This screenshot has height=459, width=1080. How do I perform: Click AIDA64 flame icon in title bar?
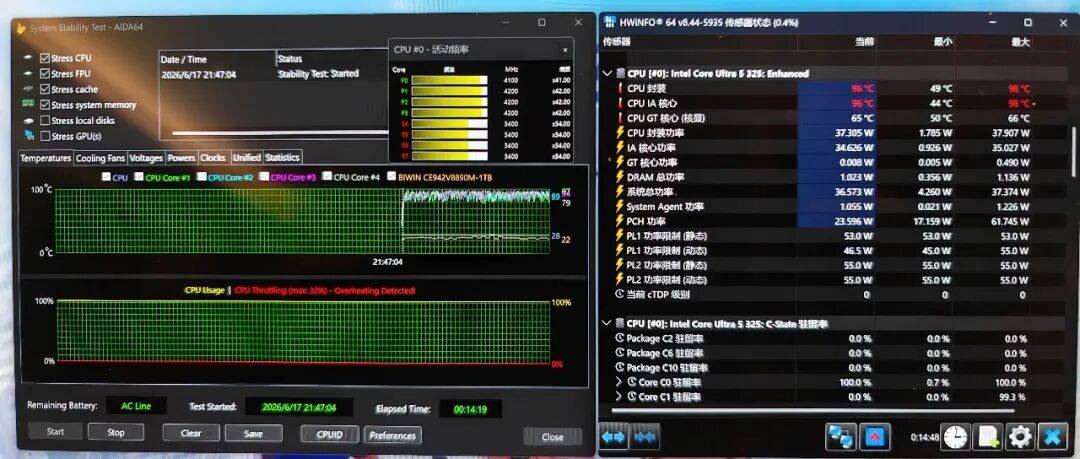[21, 28]
